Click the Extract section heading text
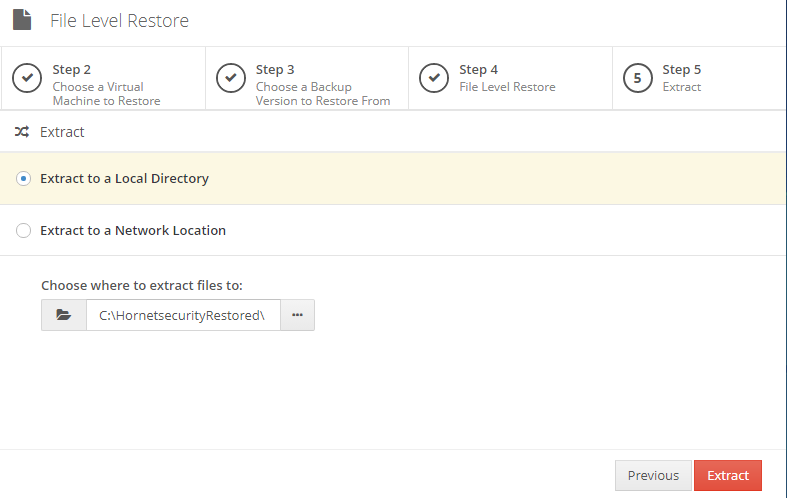Viewport: 787px width, 498px height. (x=62, y=132)
